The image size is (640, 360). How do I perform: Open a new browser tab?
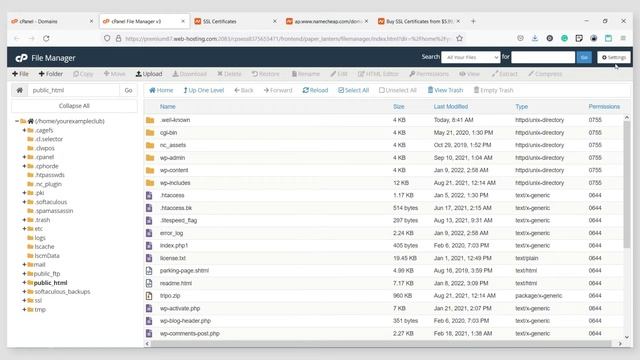click(x=473, y=21)
